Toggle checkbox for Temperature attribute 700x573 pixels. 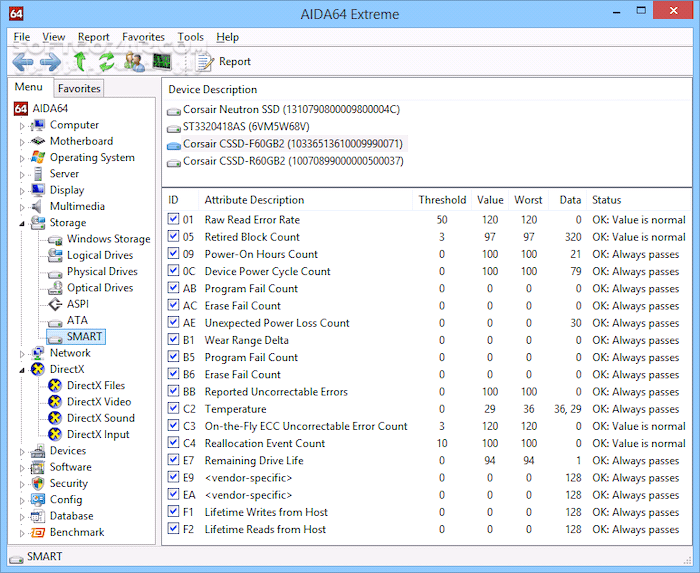175,409
